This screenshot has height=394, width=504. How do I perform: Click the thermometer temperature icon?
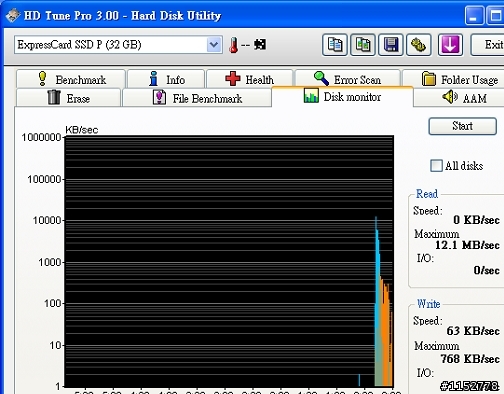point(234,45)
